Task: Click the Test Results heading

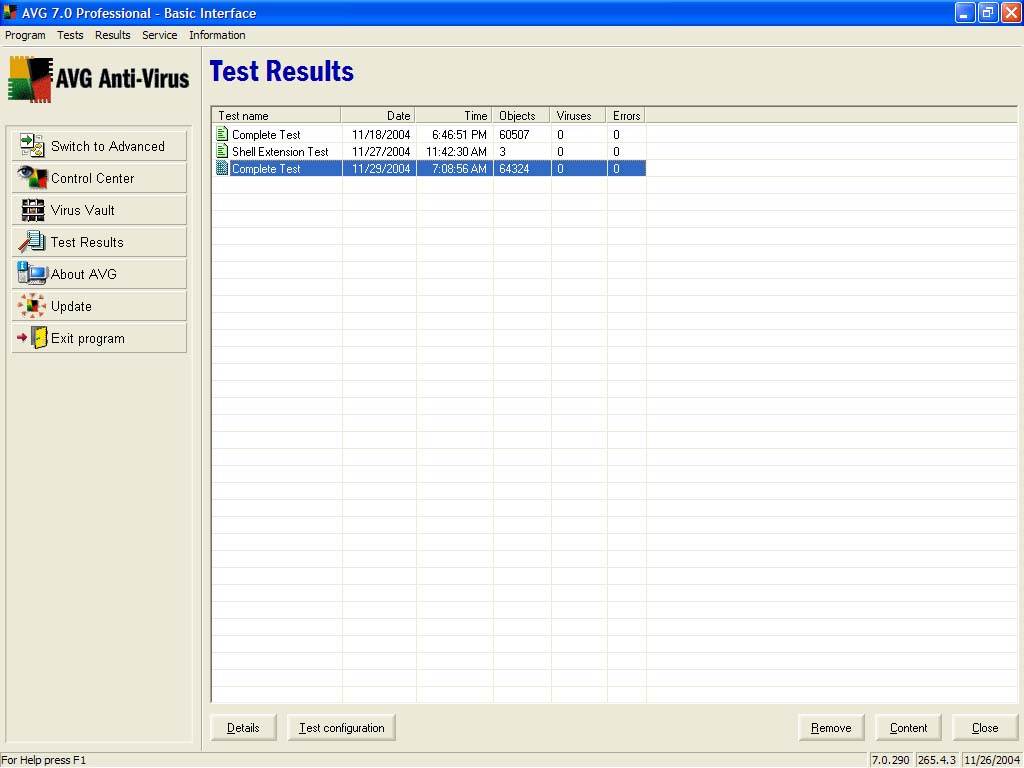Action: click(281, 71)
